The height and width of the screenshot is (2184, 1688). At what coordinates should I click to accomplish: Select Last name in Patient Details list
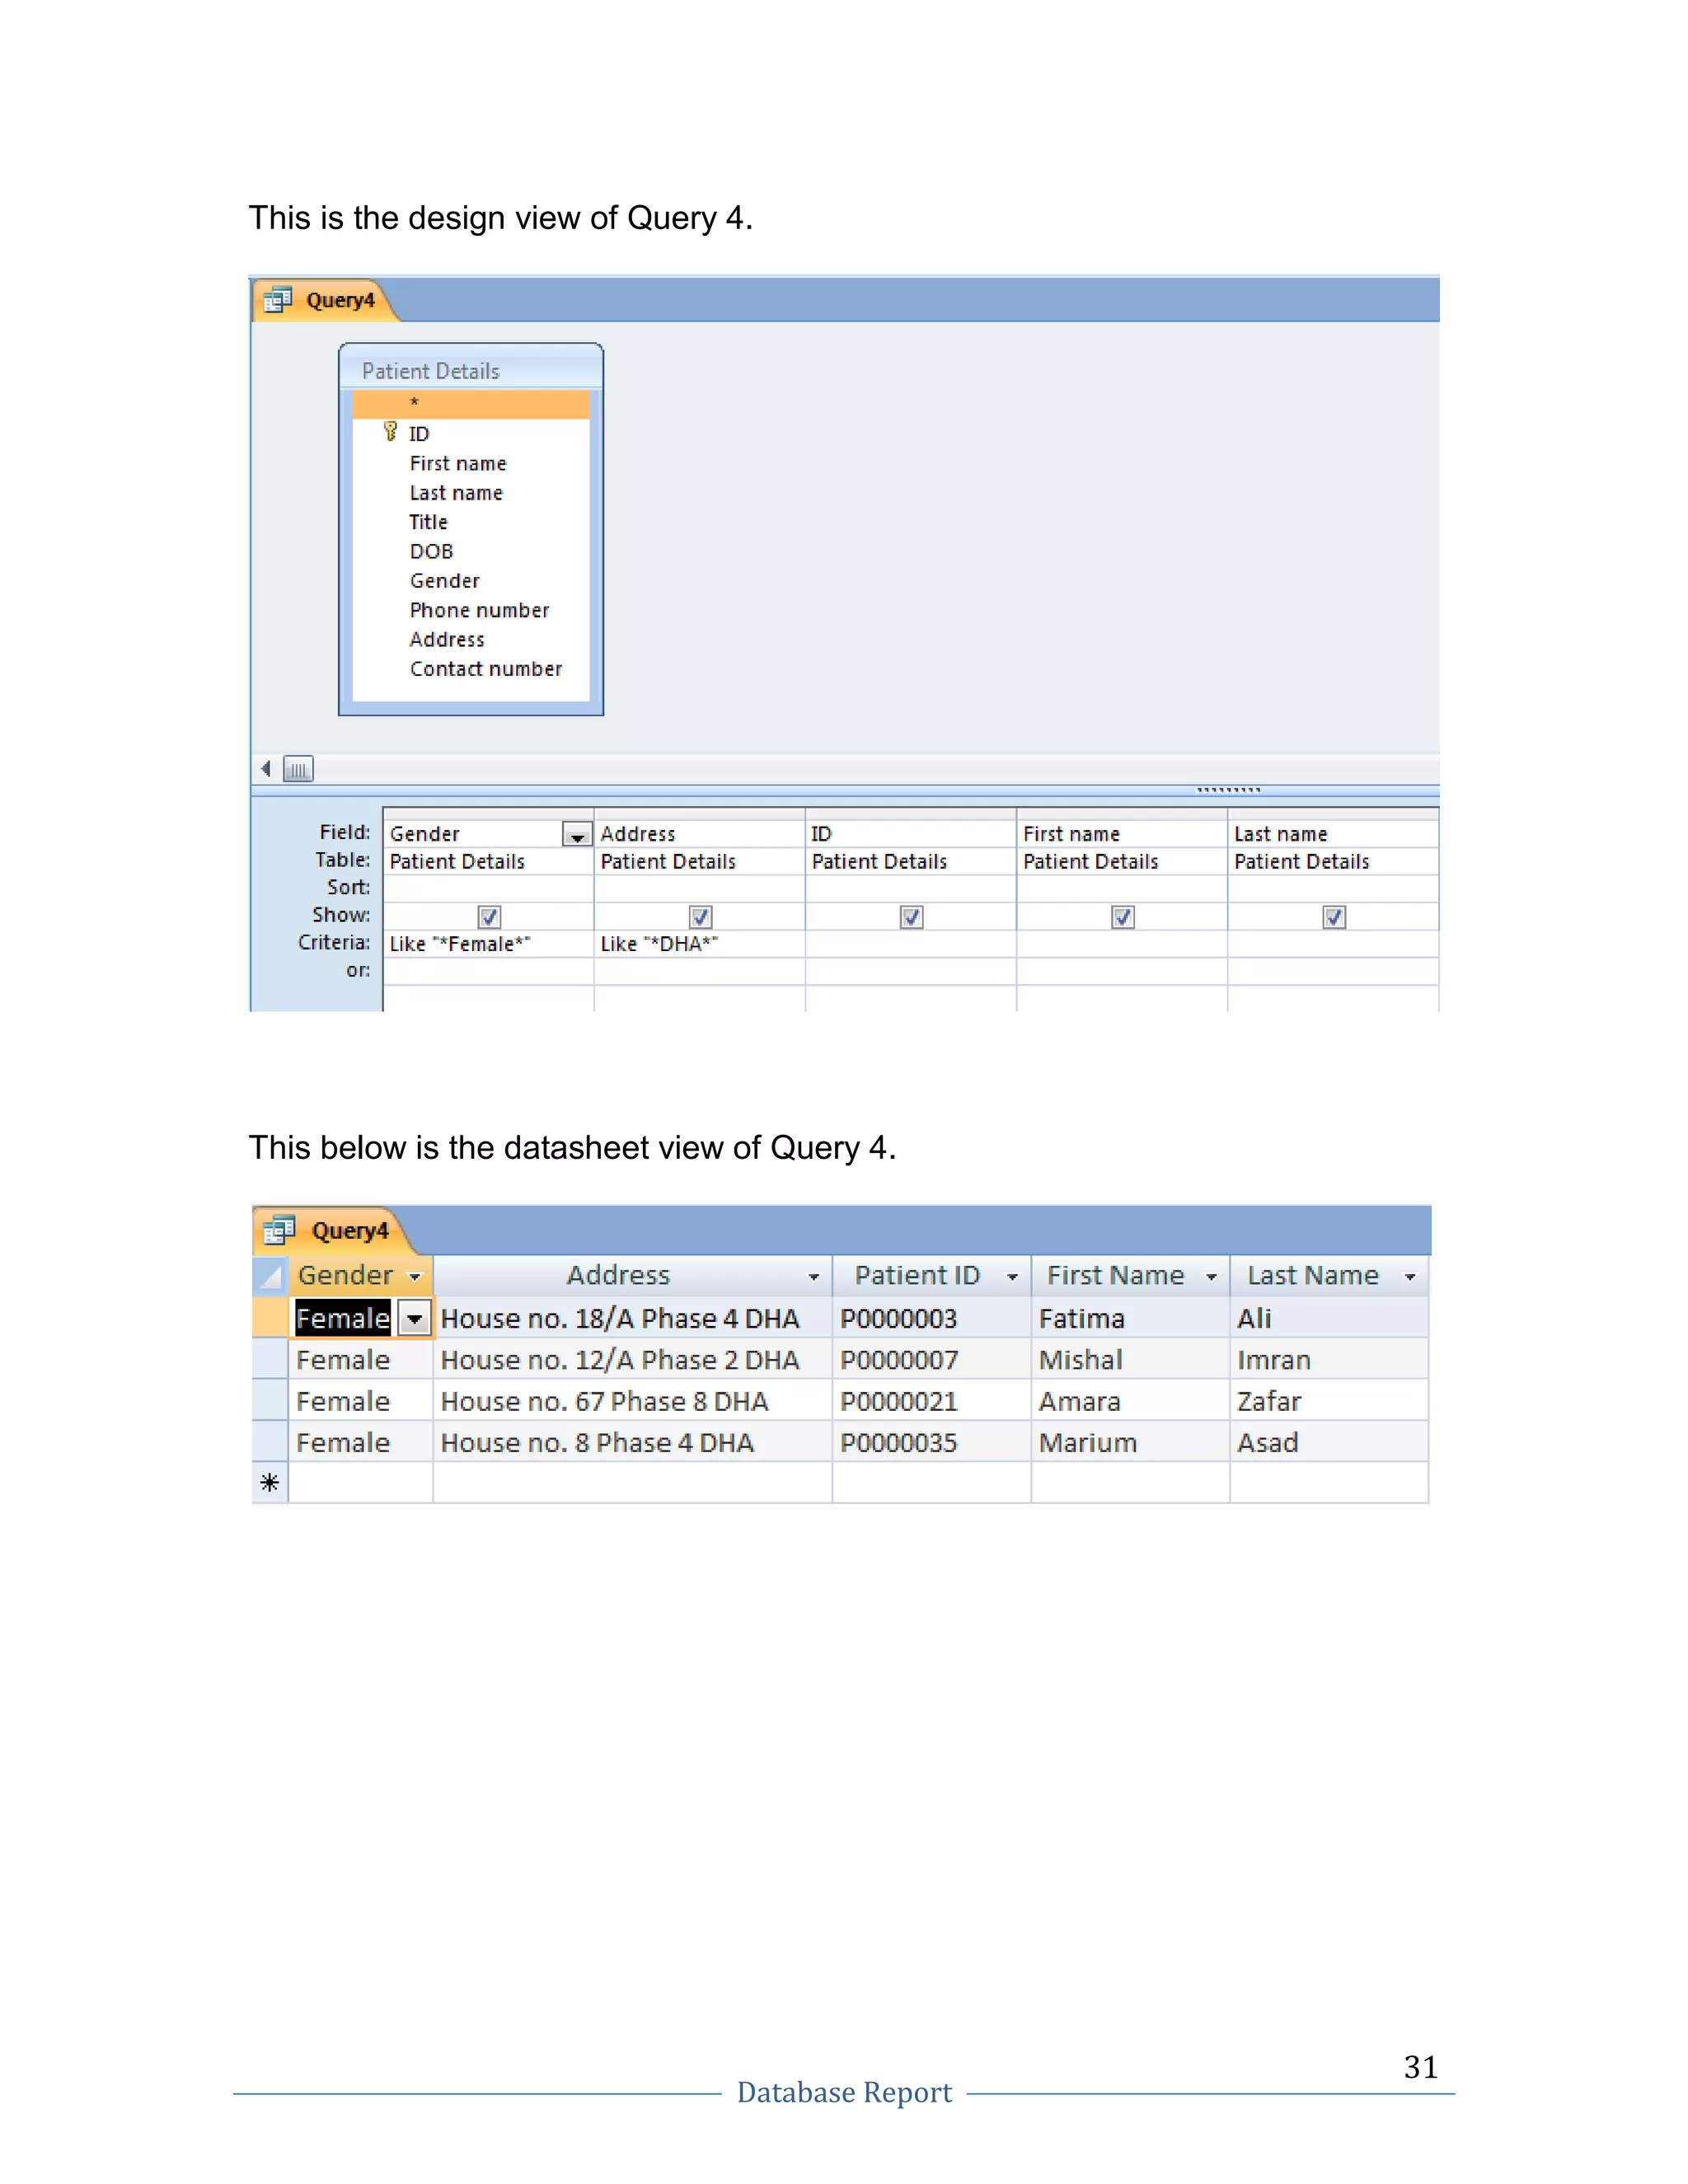coord(471,493)
